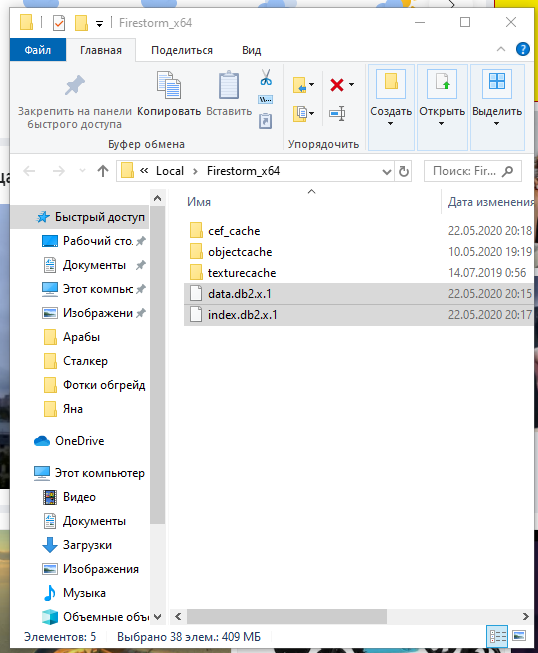Image resolution: width=538 pixels, height=653 pixels.
Task: Switch to the Вид ribbon tab
Action: coord(252,50)
